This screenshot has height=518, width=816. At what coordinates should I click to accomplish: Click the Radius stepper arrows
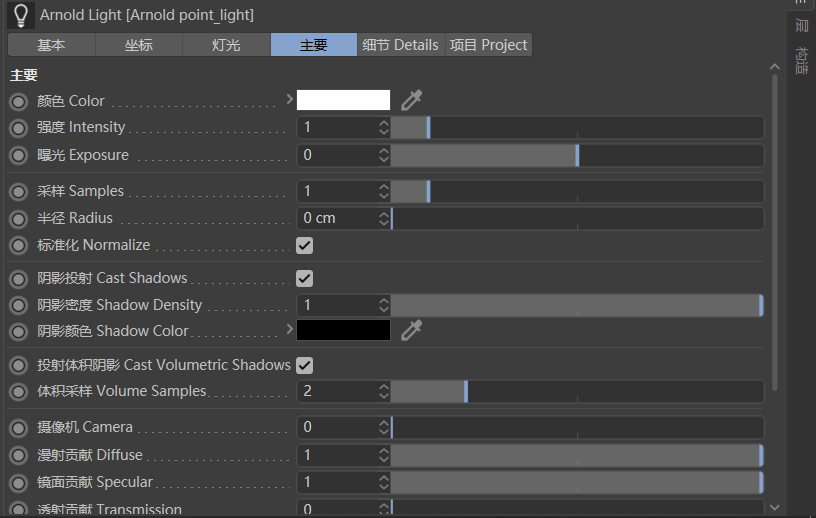(384, 218)
